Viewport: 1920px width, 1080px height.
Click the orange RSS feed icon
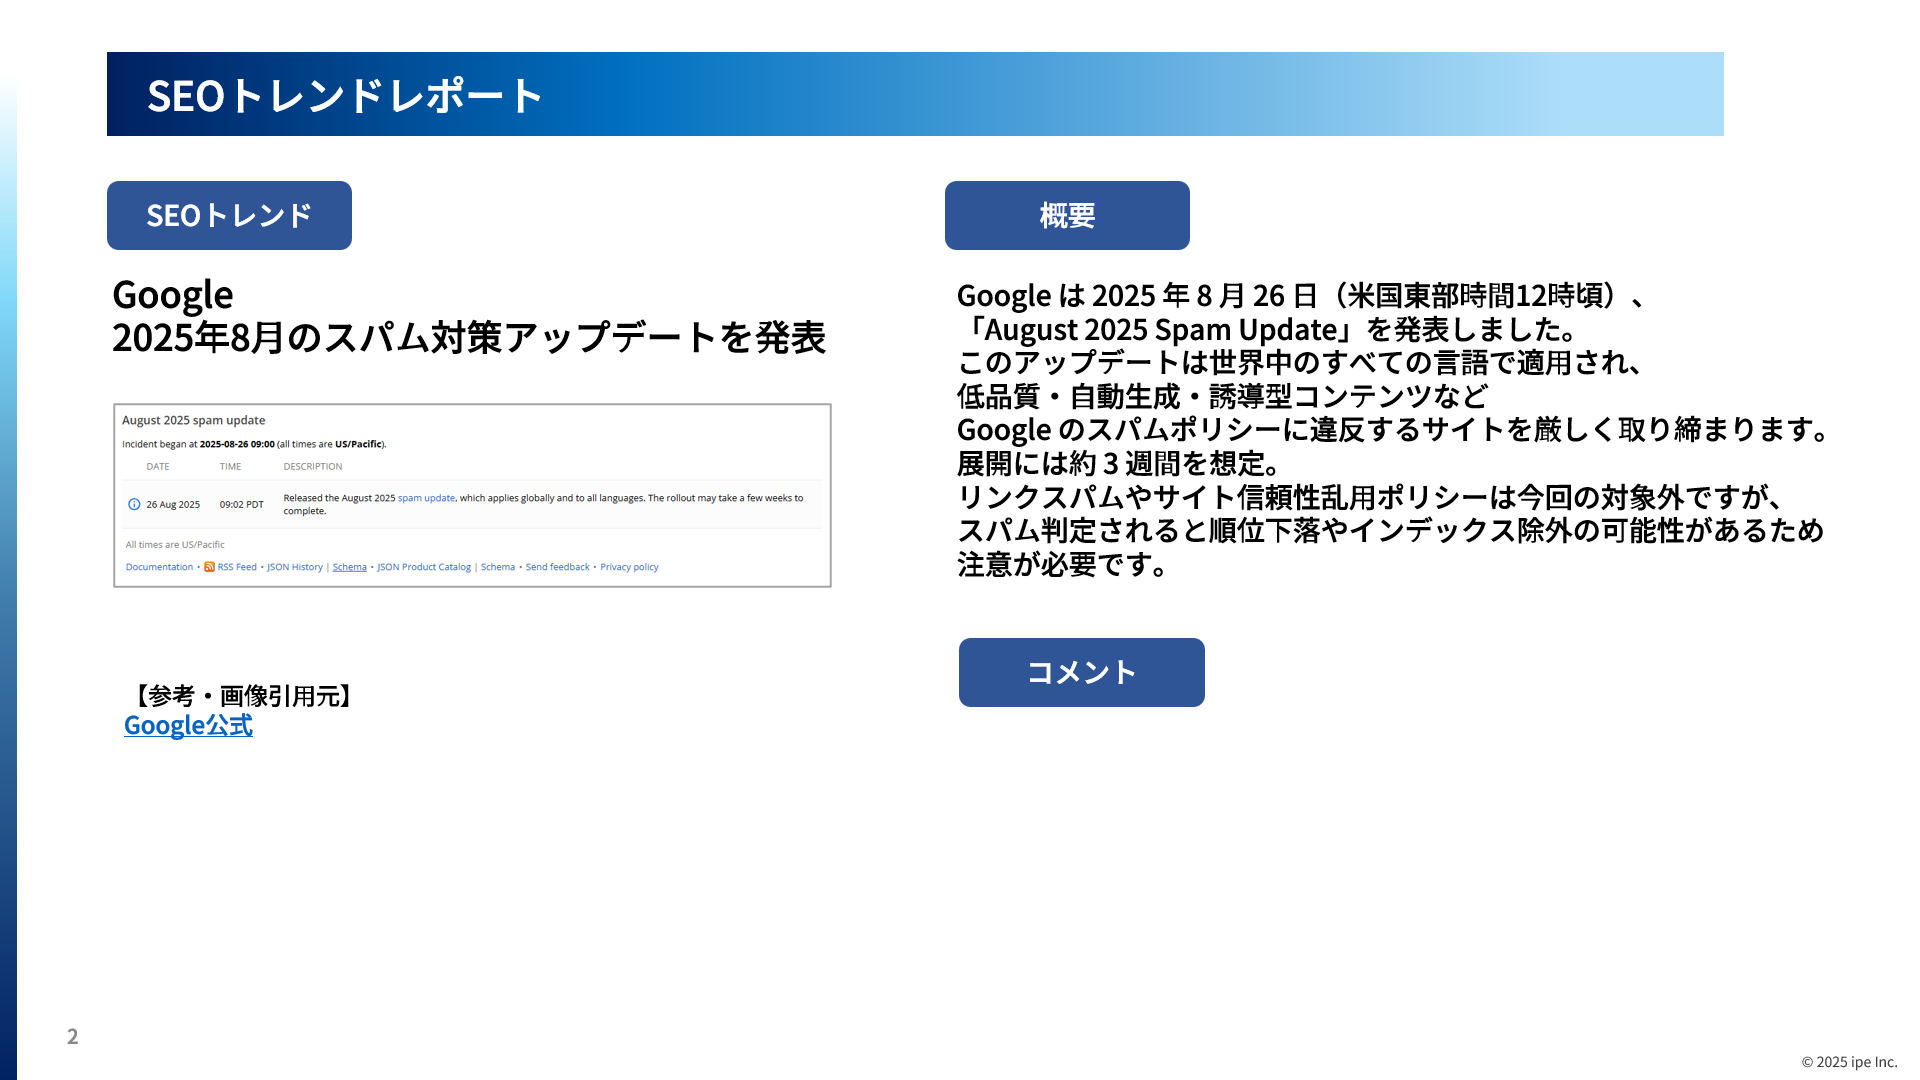click(x=209, y=567)
